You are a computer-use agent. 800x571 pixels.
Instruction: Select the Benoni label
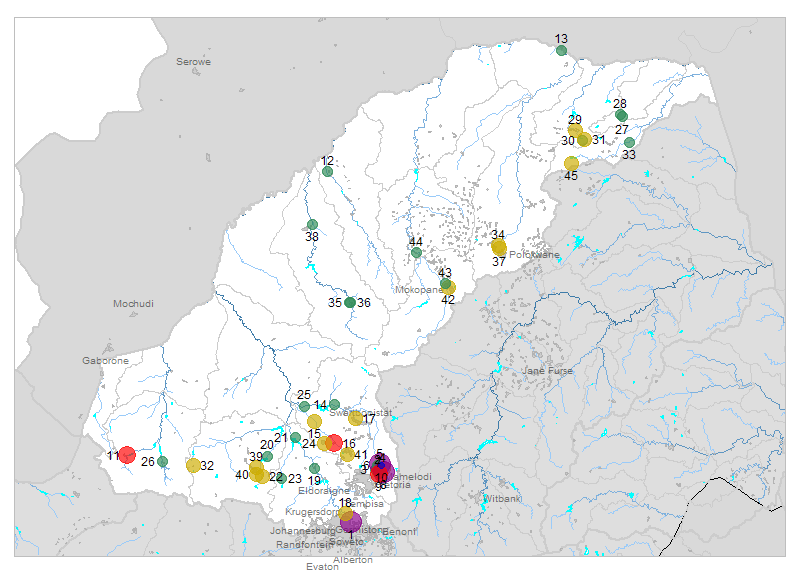coord(399,532)
